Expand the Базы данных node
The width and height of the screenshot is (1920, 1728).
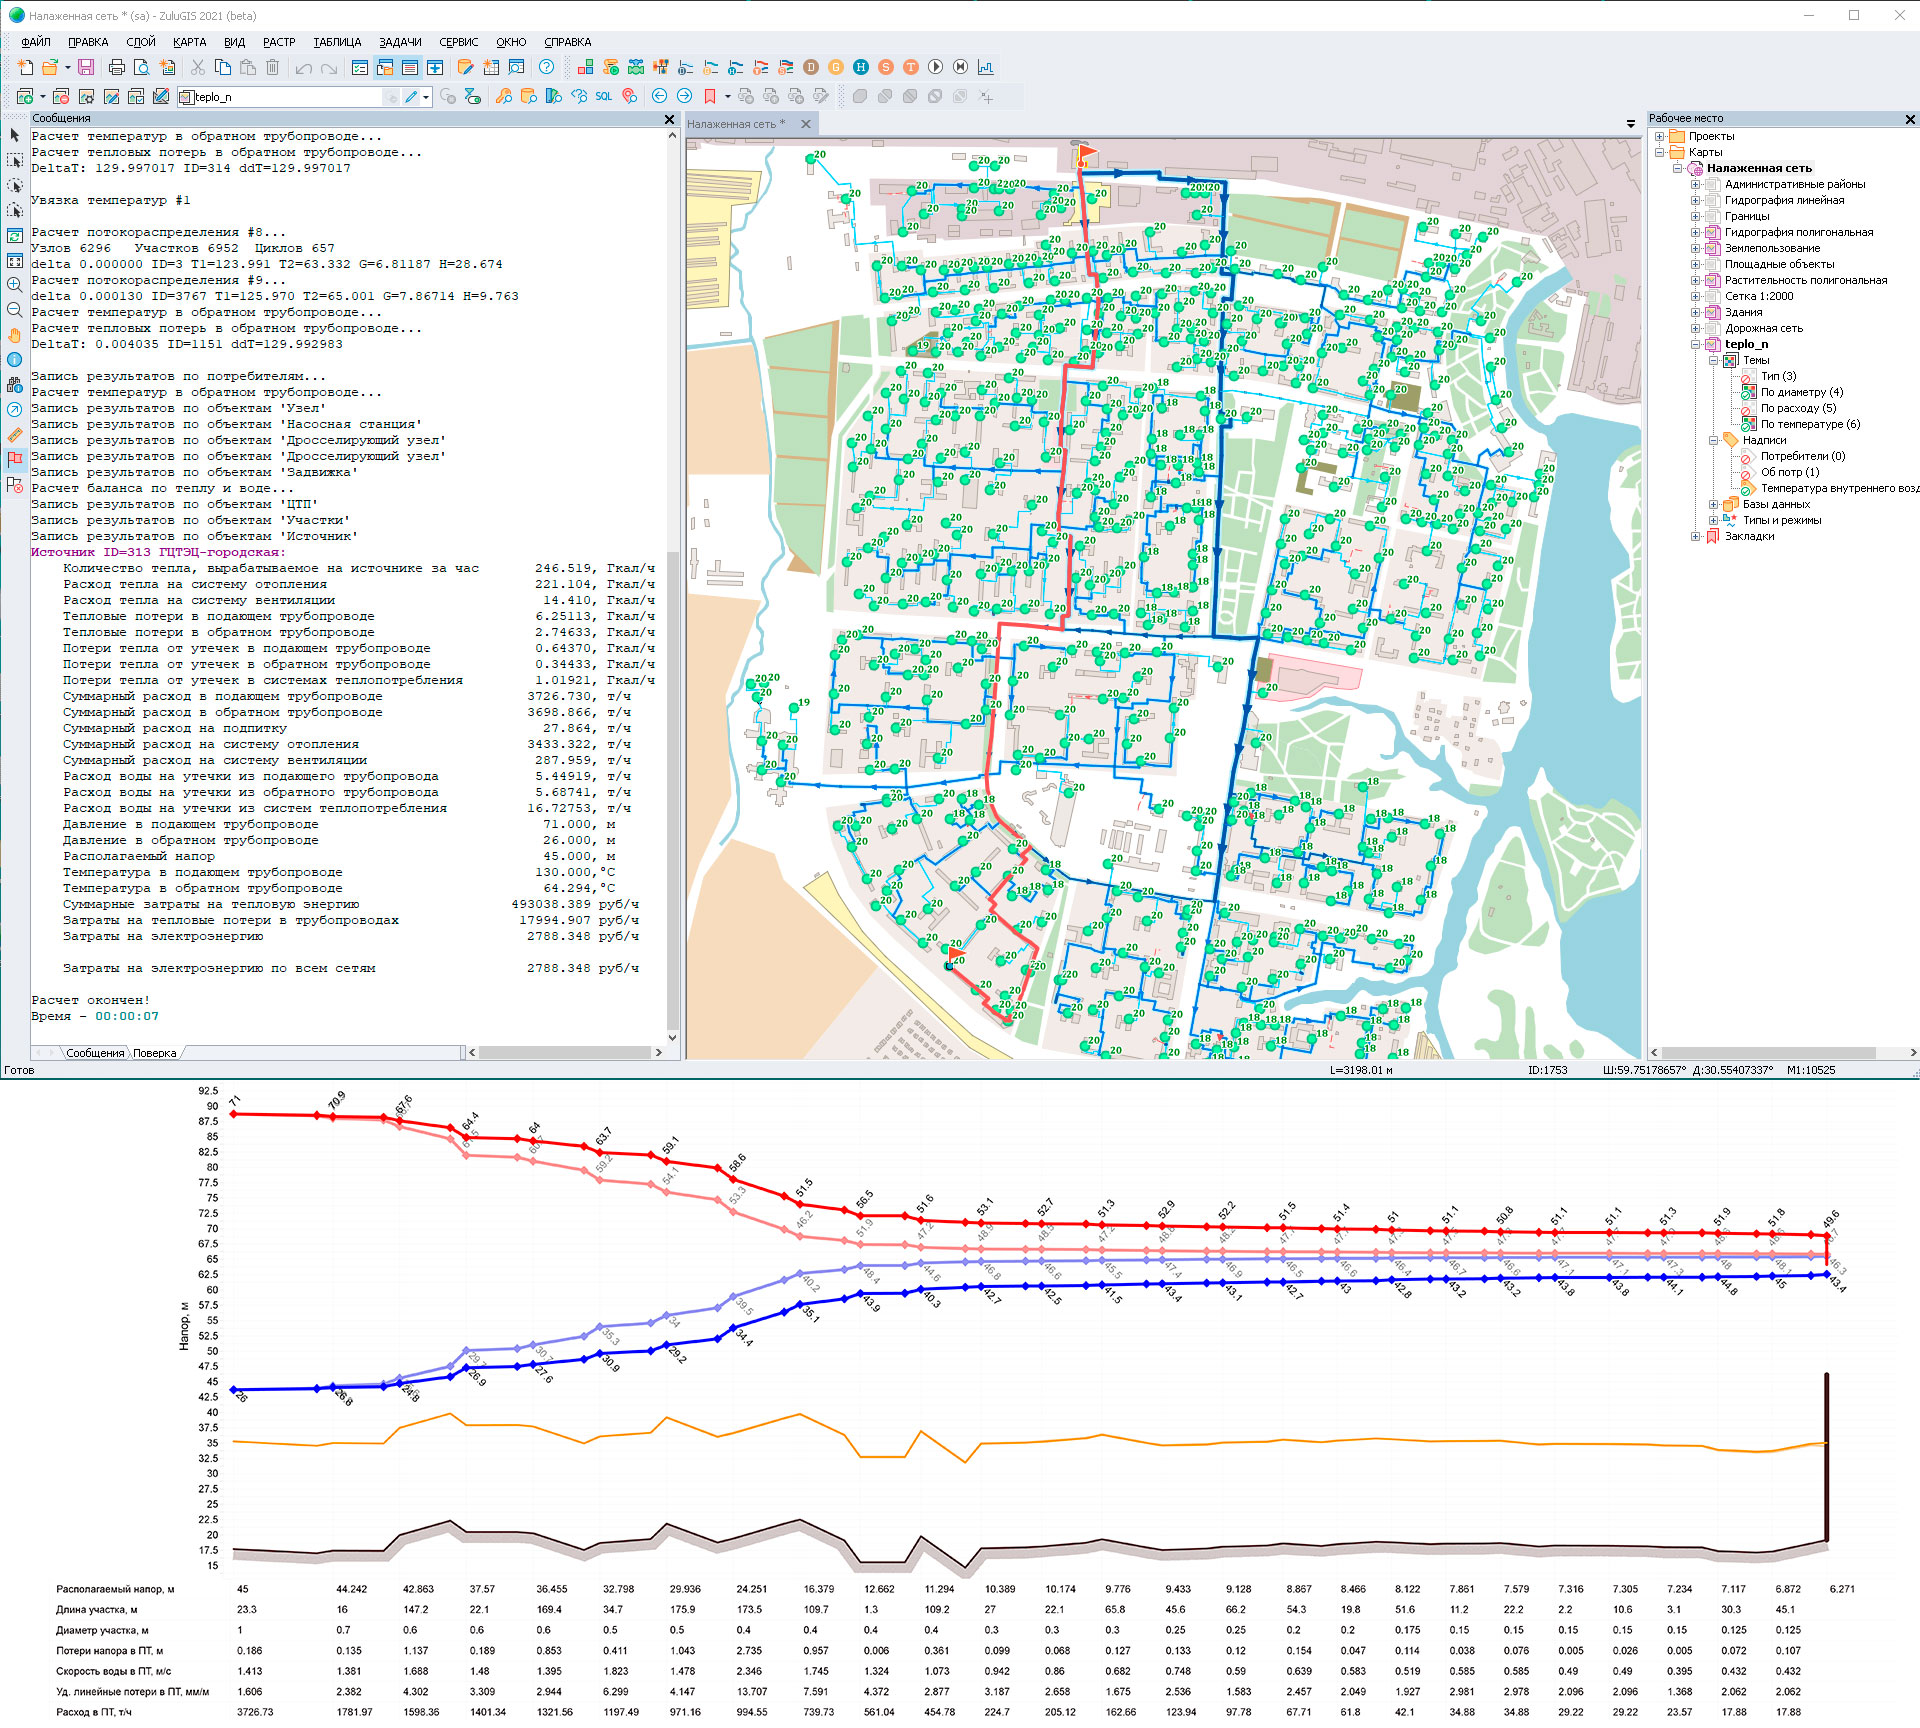click(1714, 504)
